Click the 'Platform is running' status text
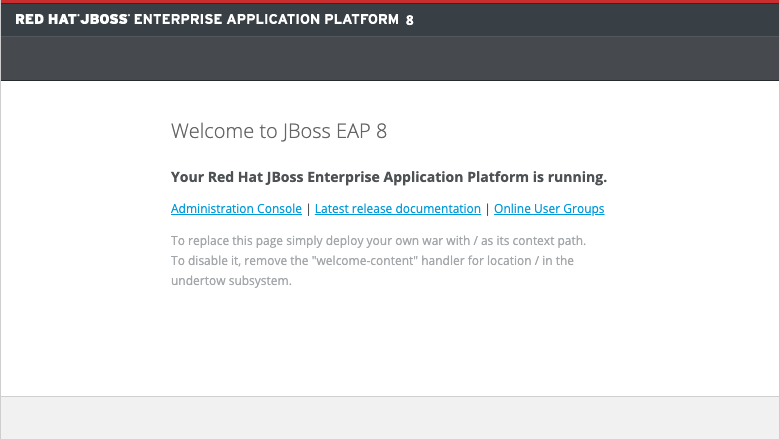The width and height of the screenshot is (780, 439). point(537,177)
